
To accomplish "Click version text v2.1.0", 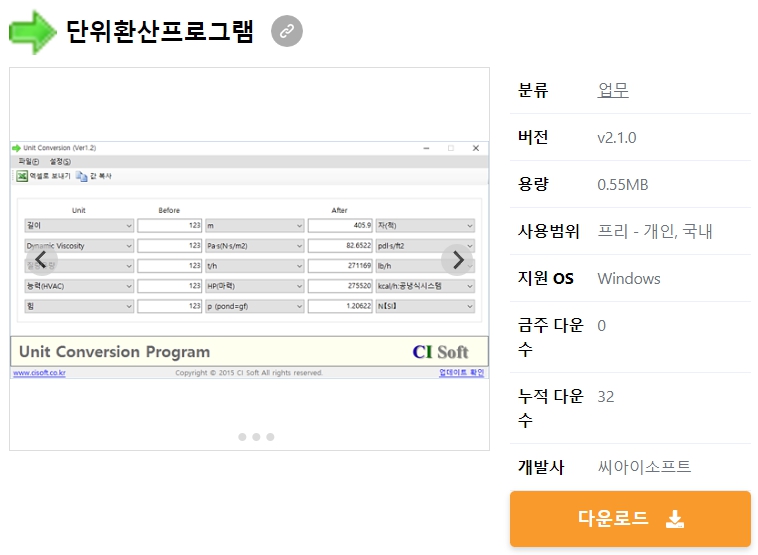I will pyautogui.click(x=617, y=138).
